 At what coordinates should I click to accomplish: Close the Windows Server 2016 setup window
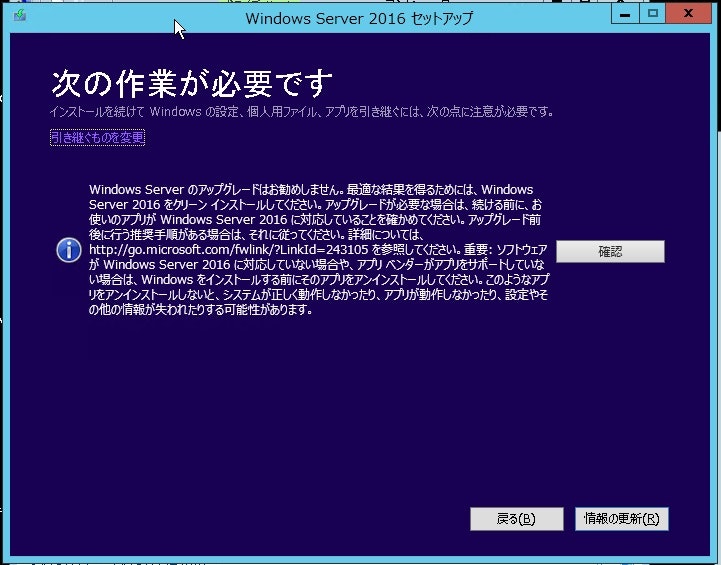click(x=688, y=14)
